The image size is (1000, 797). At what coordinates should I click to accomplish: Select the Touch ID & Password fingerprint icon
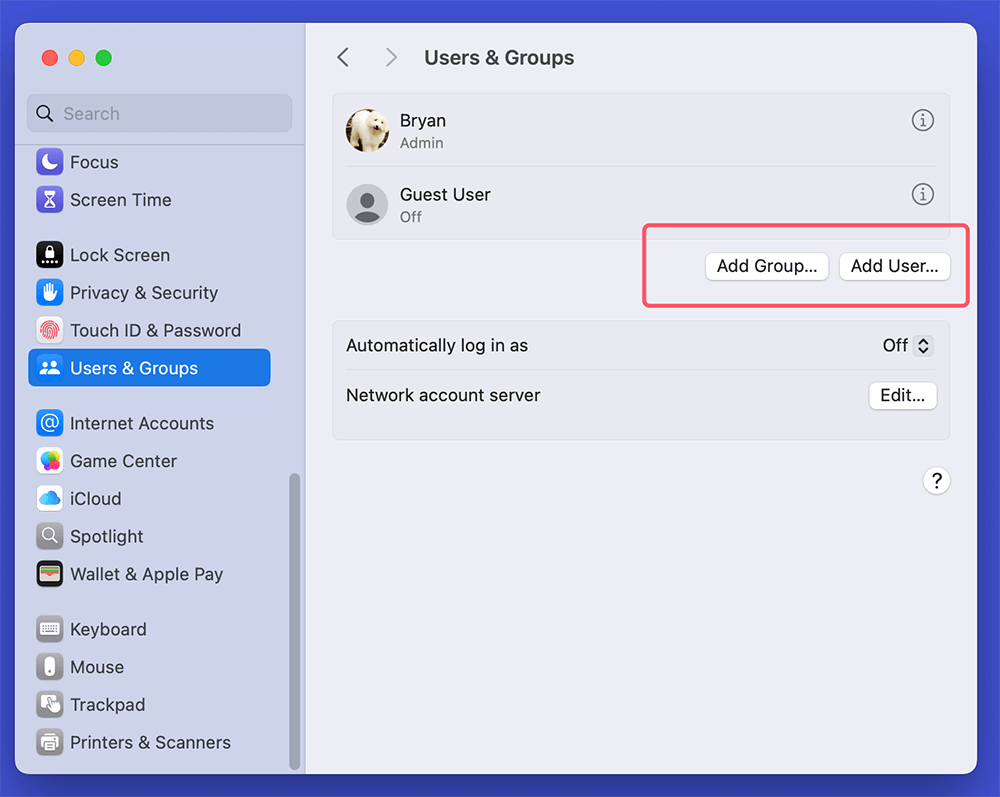tap(49, 330)
